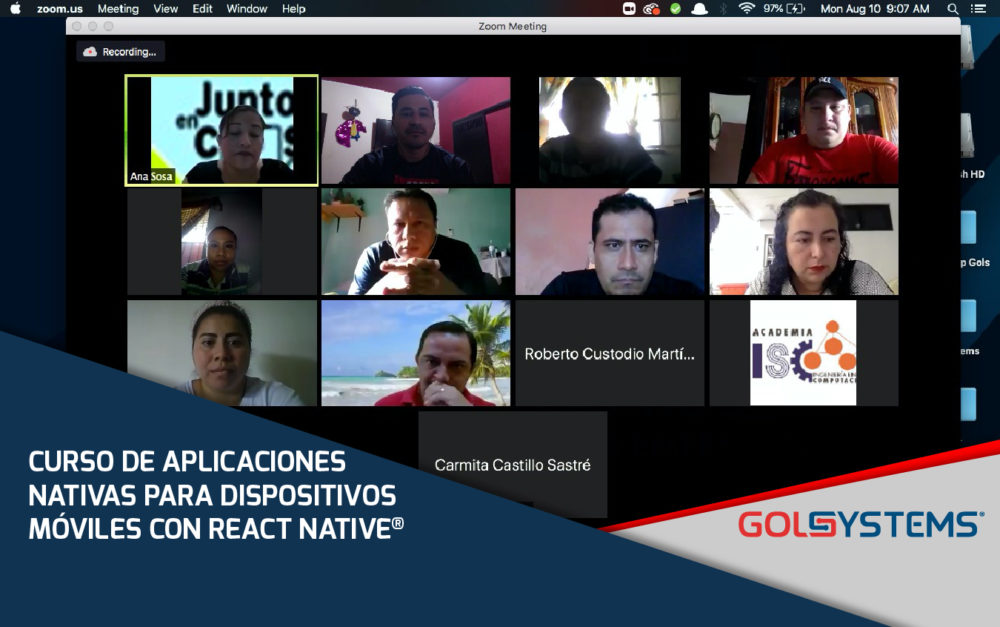Viewport: 1000px width, 627px height.
Task: Select the Roberto Custodio Martí... tile
Action: [610, 353]
